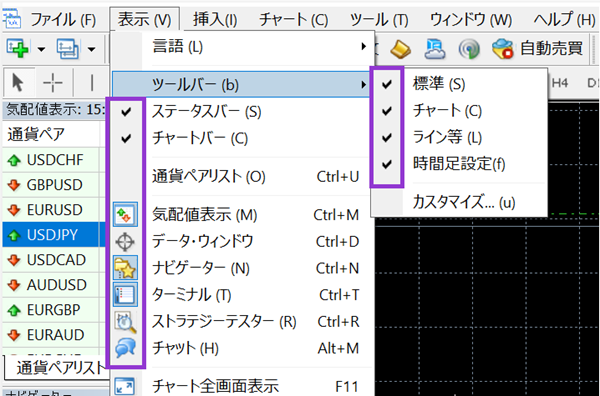
Task: Select EURAUD row in market watch
Action: click(x=54, y=335)
